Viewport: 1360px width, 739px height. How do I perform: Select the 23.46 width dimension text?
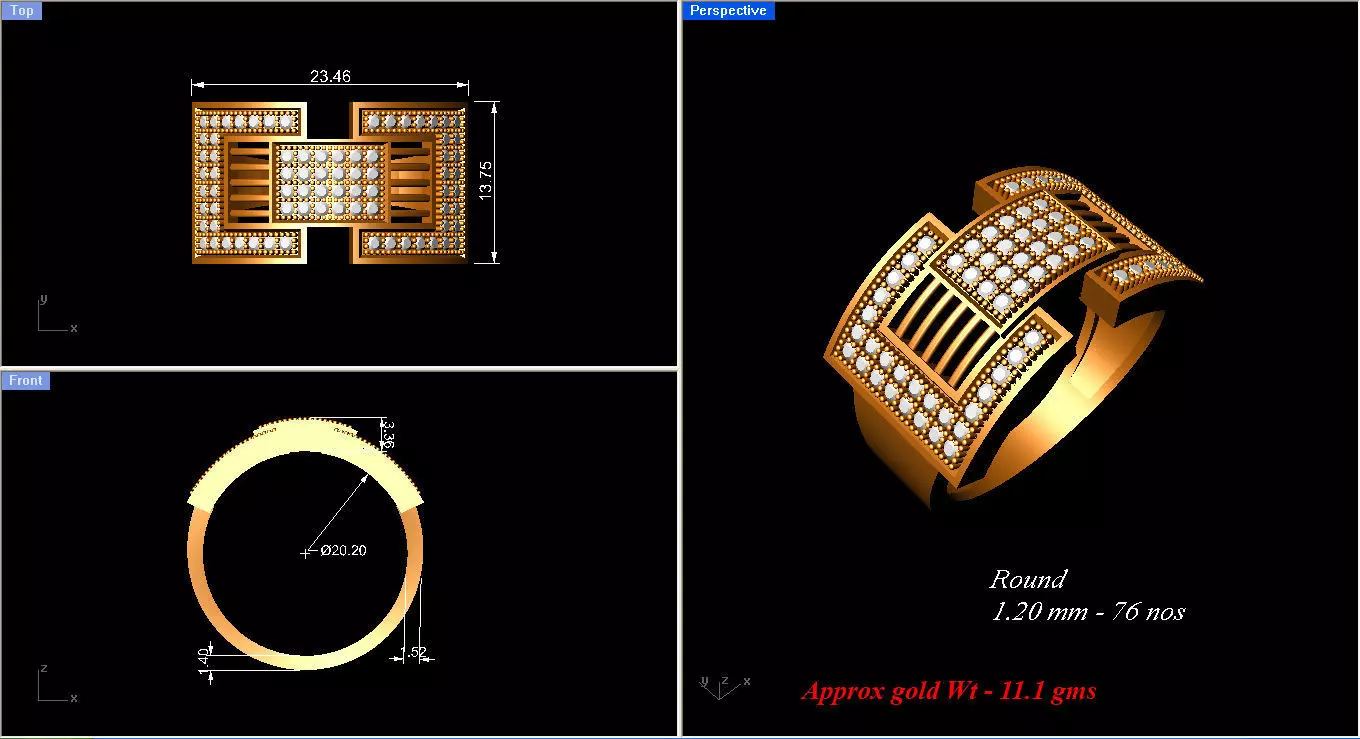(x=330, y=76)
